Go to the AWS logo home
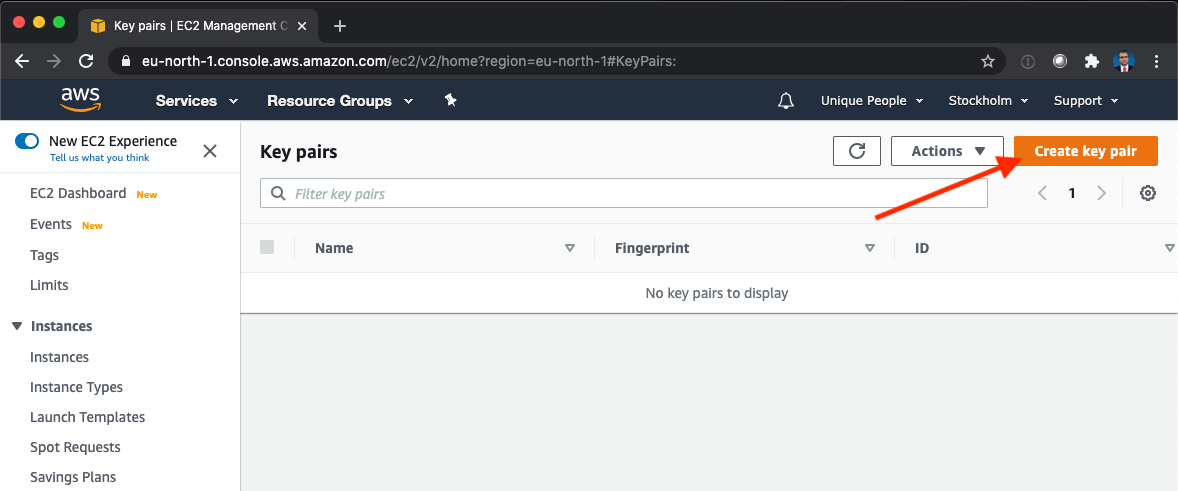 click(x=80, y=99)
